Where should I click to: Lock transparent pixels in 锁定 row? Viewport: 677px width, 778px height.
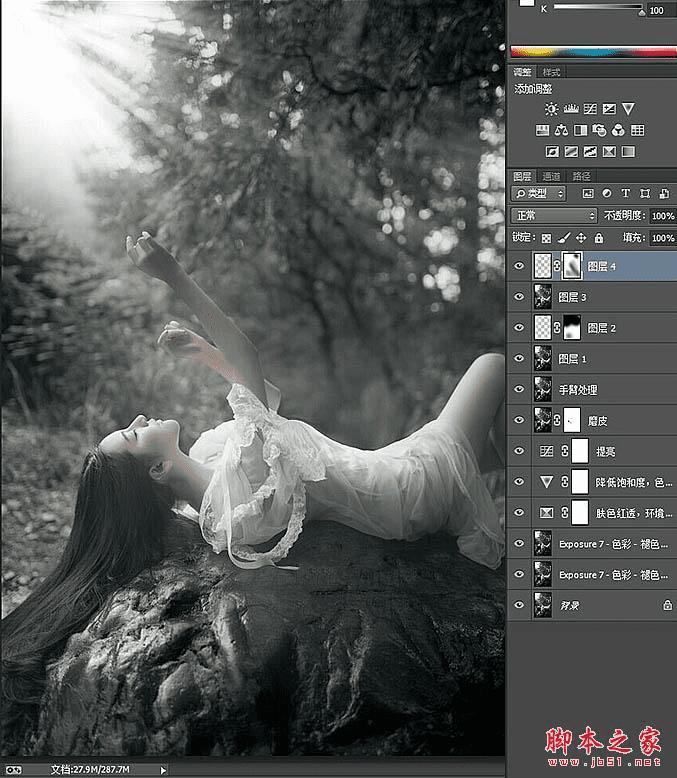click(x=546, y=238)
